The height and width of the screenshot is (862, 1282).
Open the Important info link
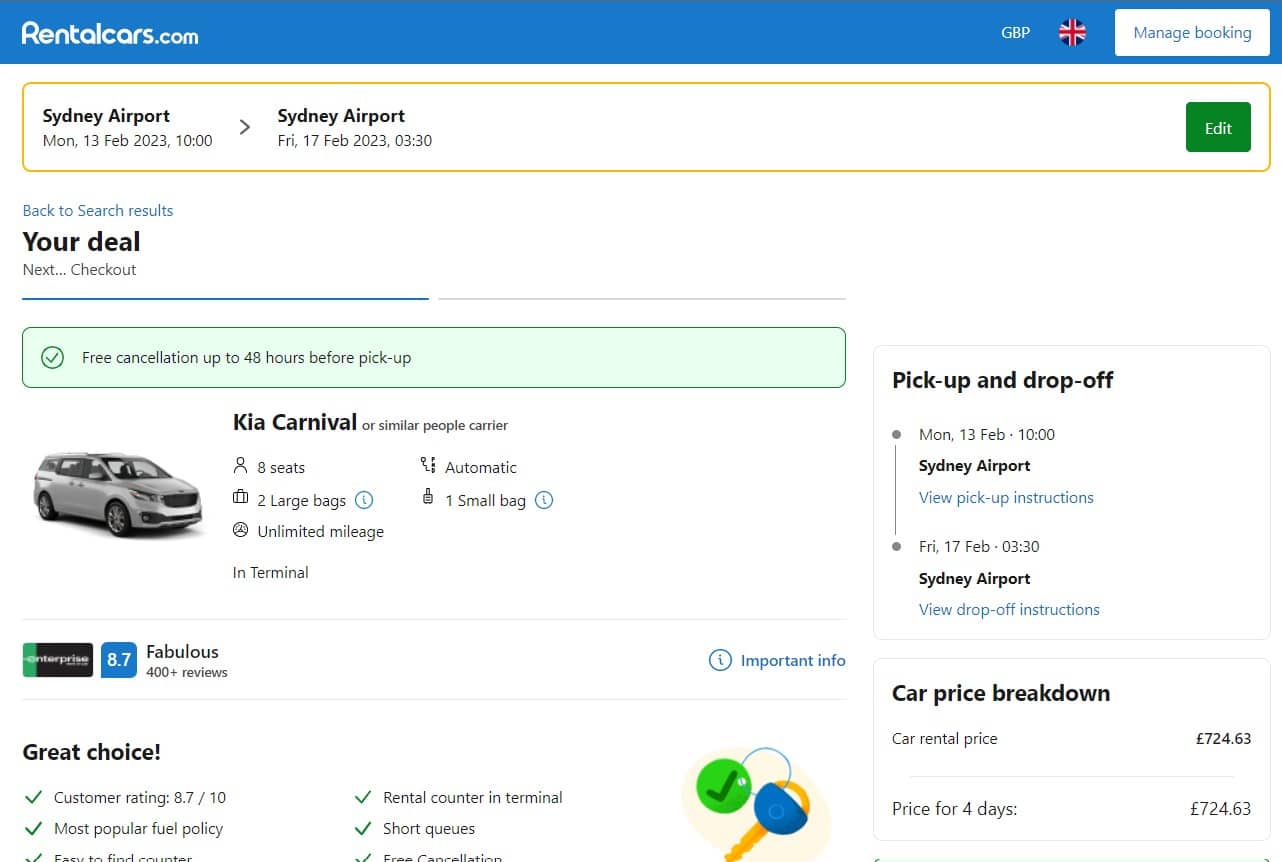[x=793, y=660]
